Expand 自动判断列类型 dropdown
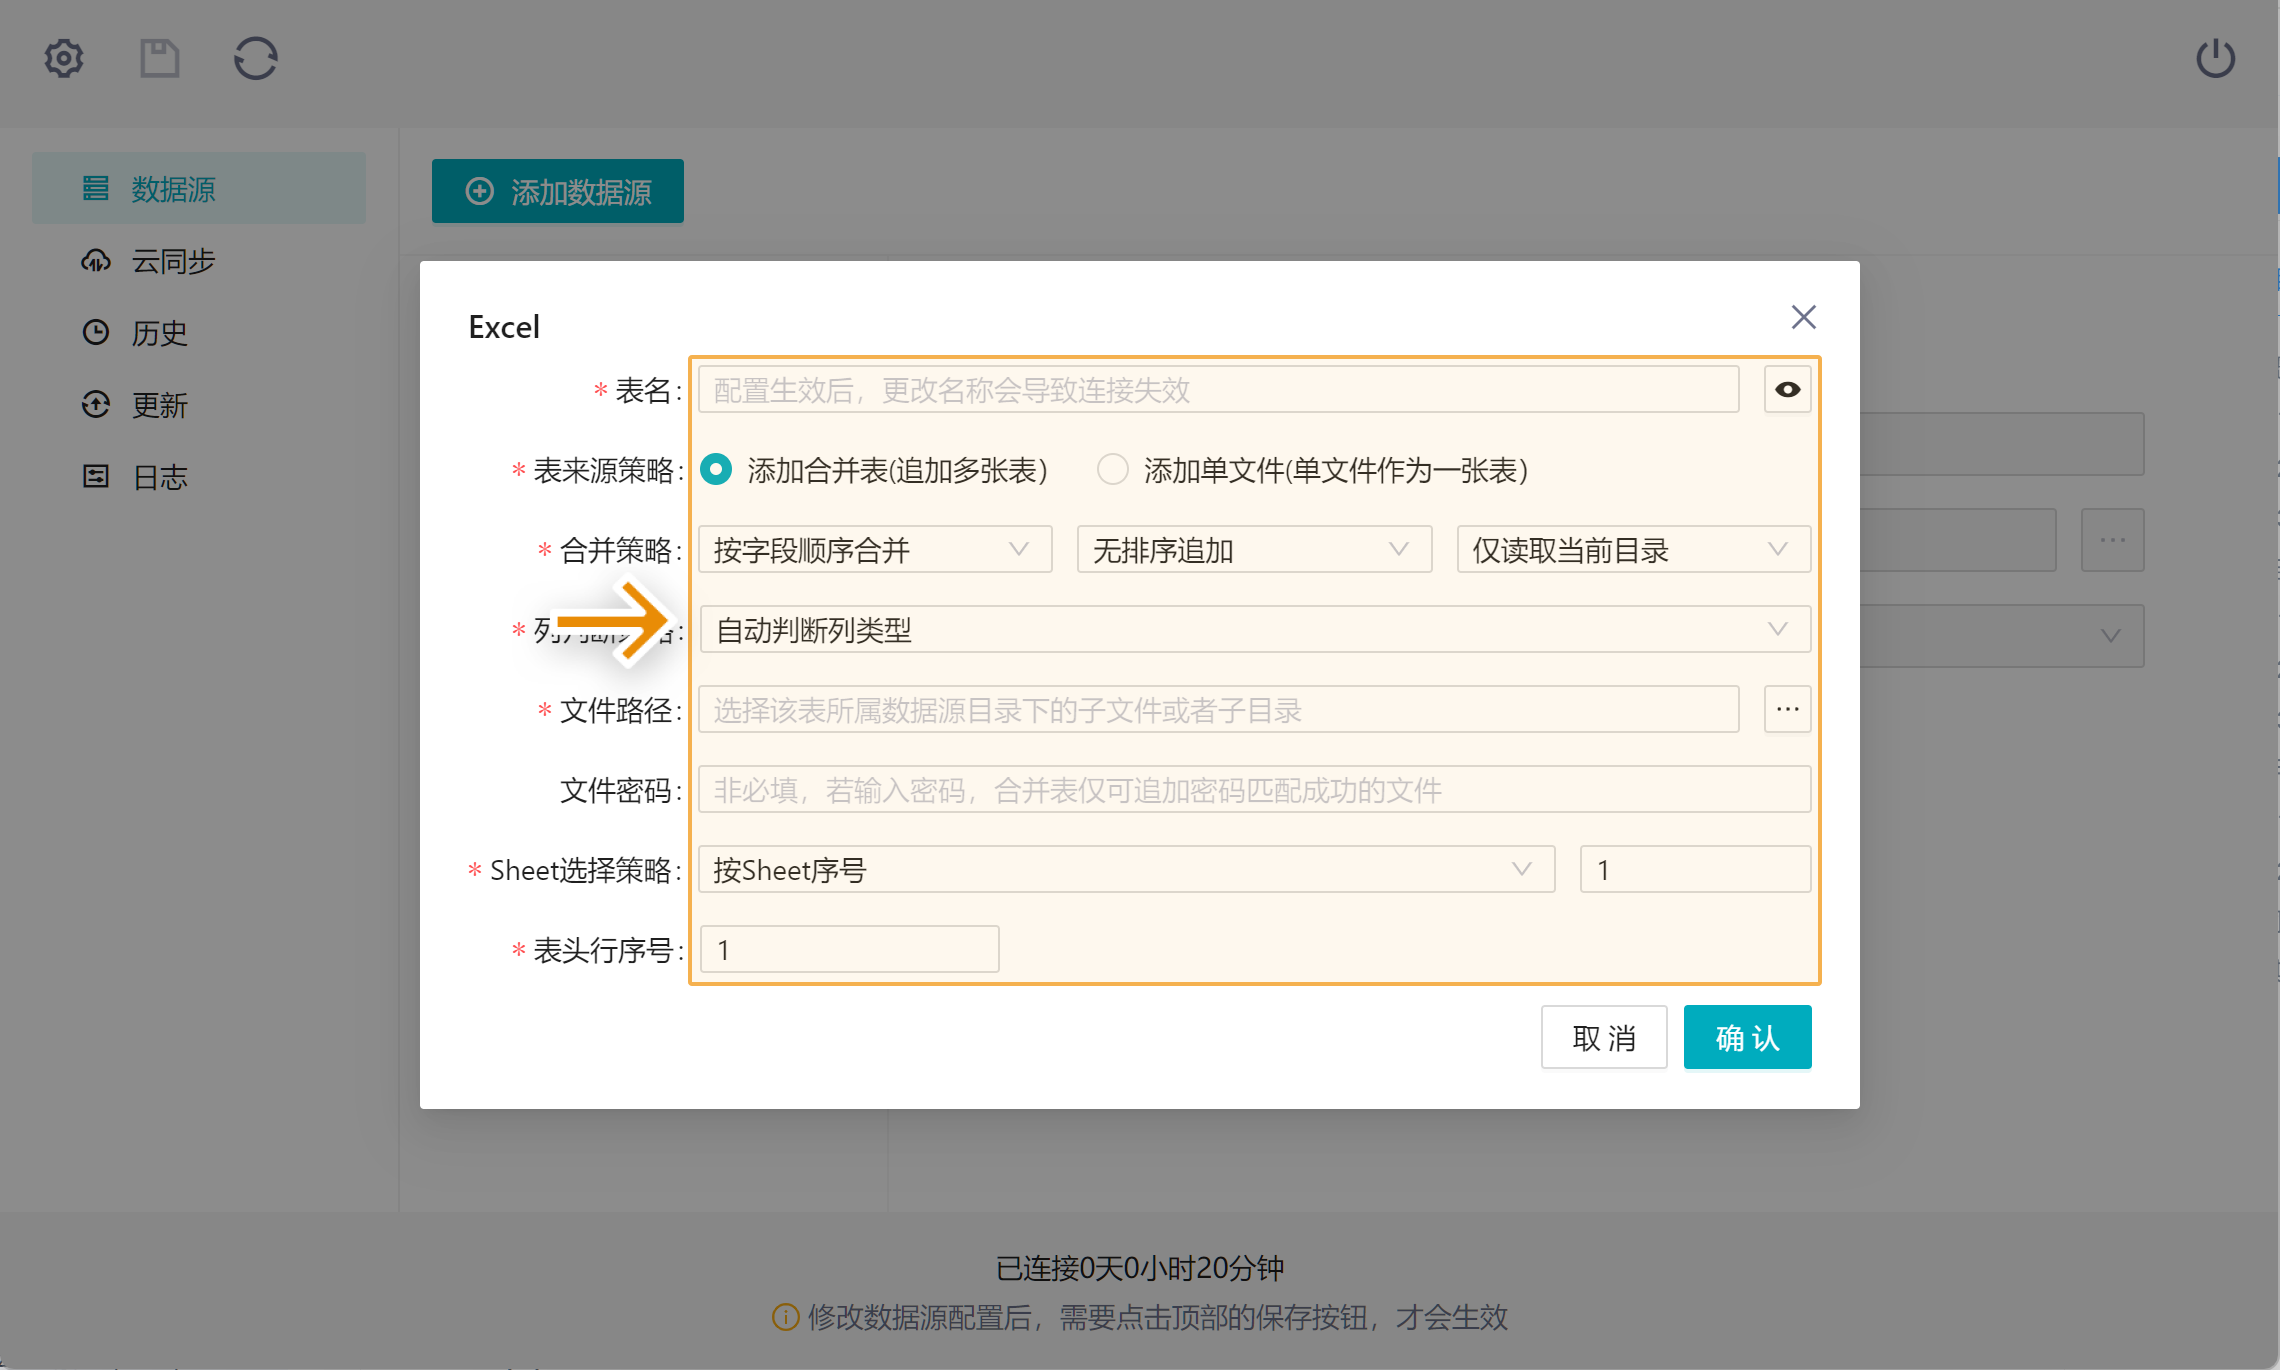The width and height of the screenshot is (2280, 1370). tap(1254, 630)
